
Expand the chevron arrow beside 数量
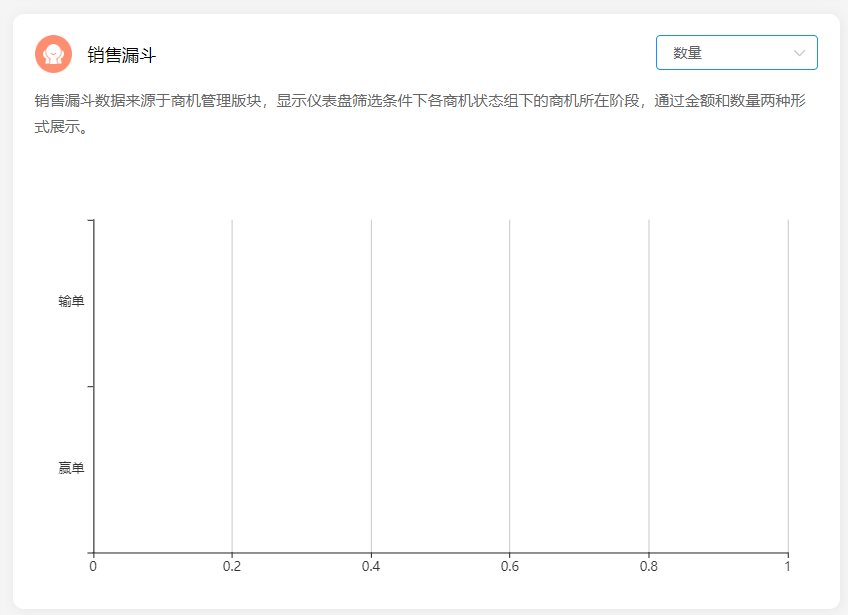coord(799,53)
